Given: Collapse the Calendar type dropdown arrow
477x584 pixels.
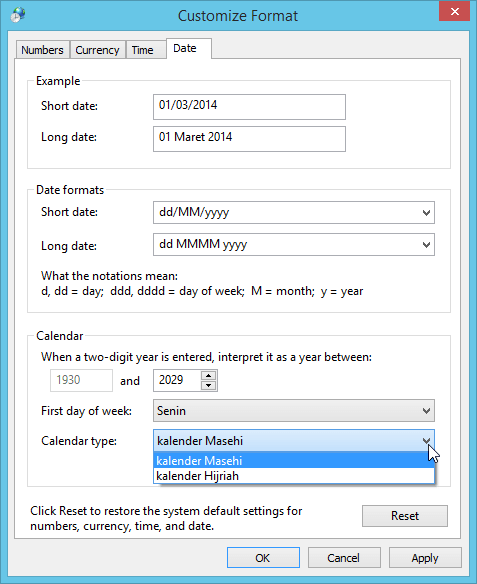Looking at the screenshot, I should pos(426,441).
